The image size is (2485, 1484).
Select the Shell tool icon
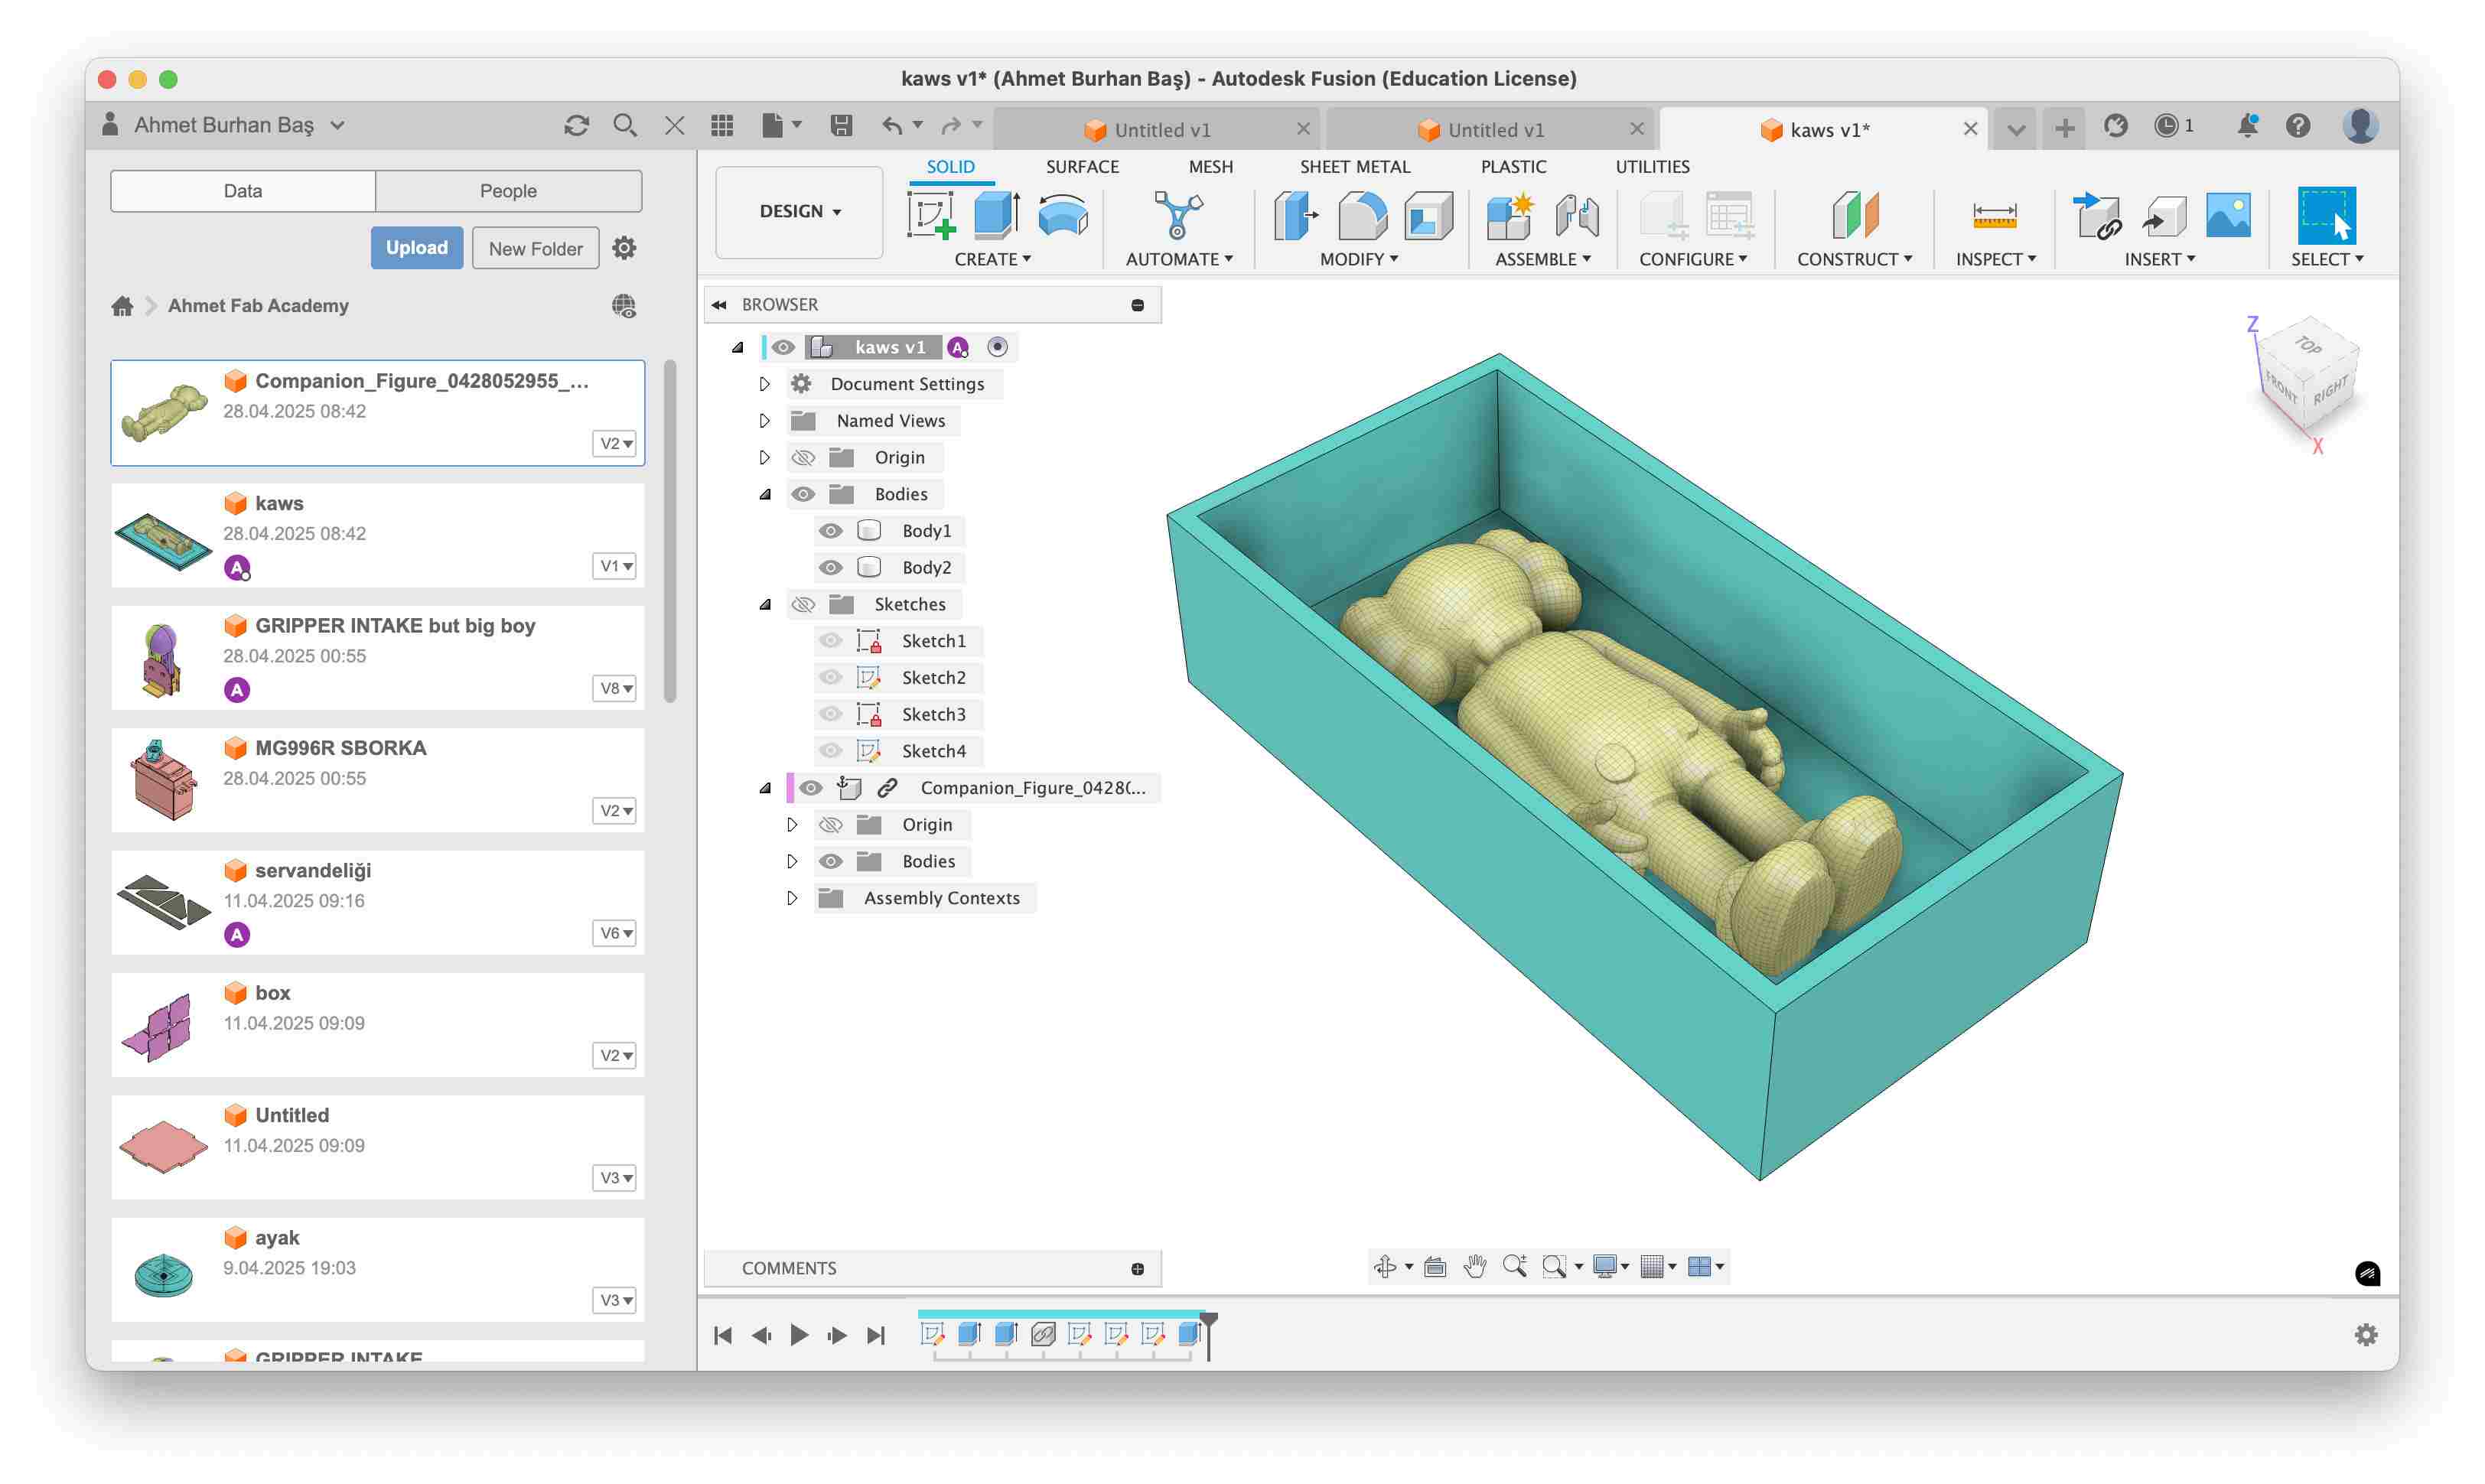coord(1428,215)
